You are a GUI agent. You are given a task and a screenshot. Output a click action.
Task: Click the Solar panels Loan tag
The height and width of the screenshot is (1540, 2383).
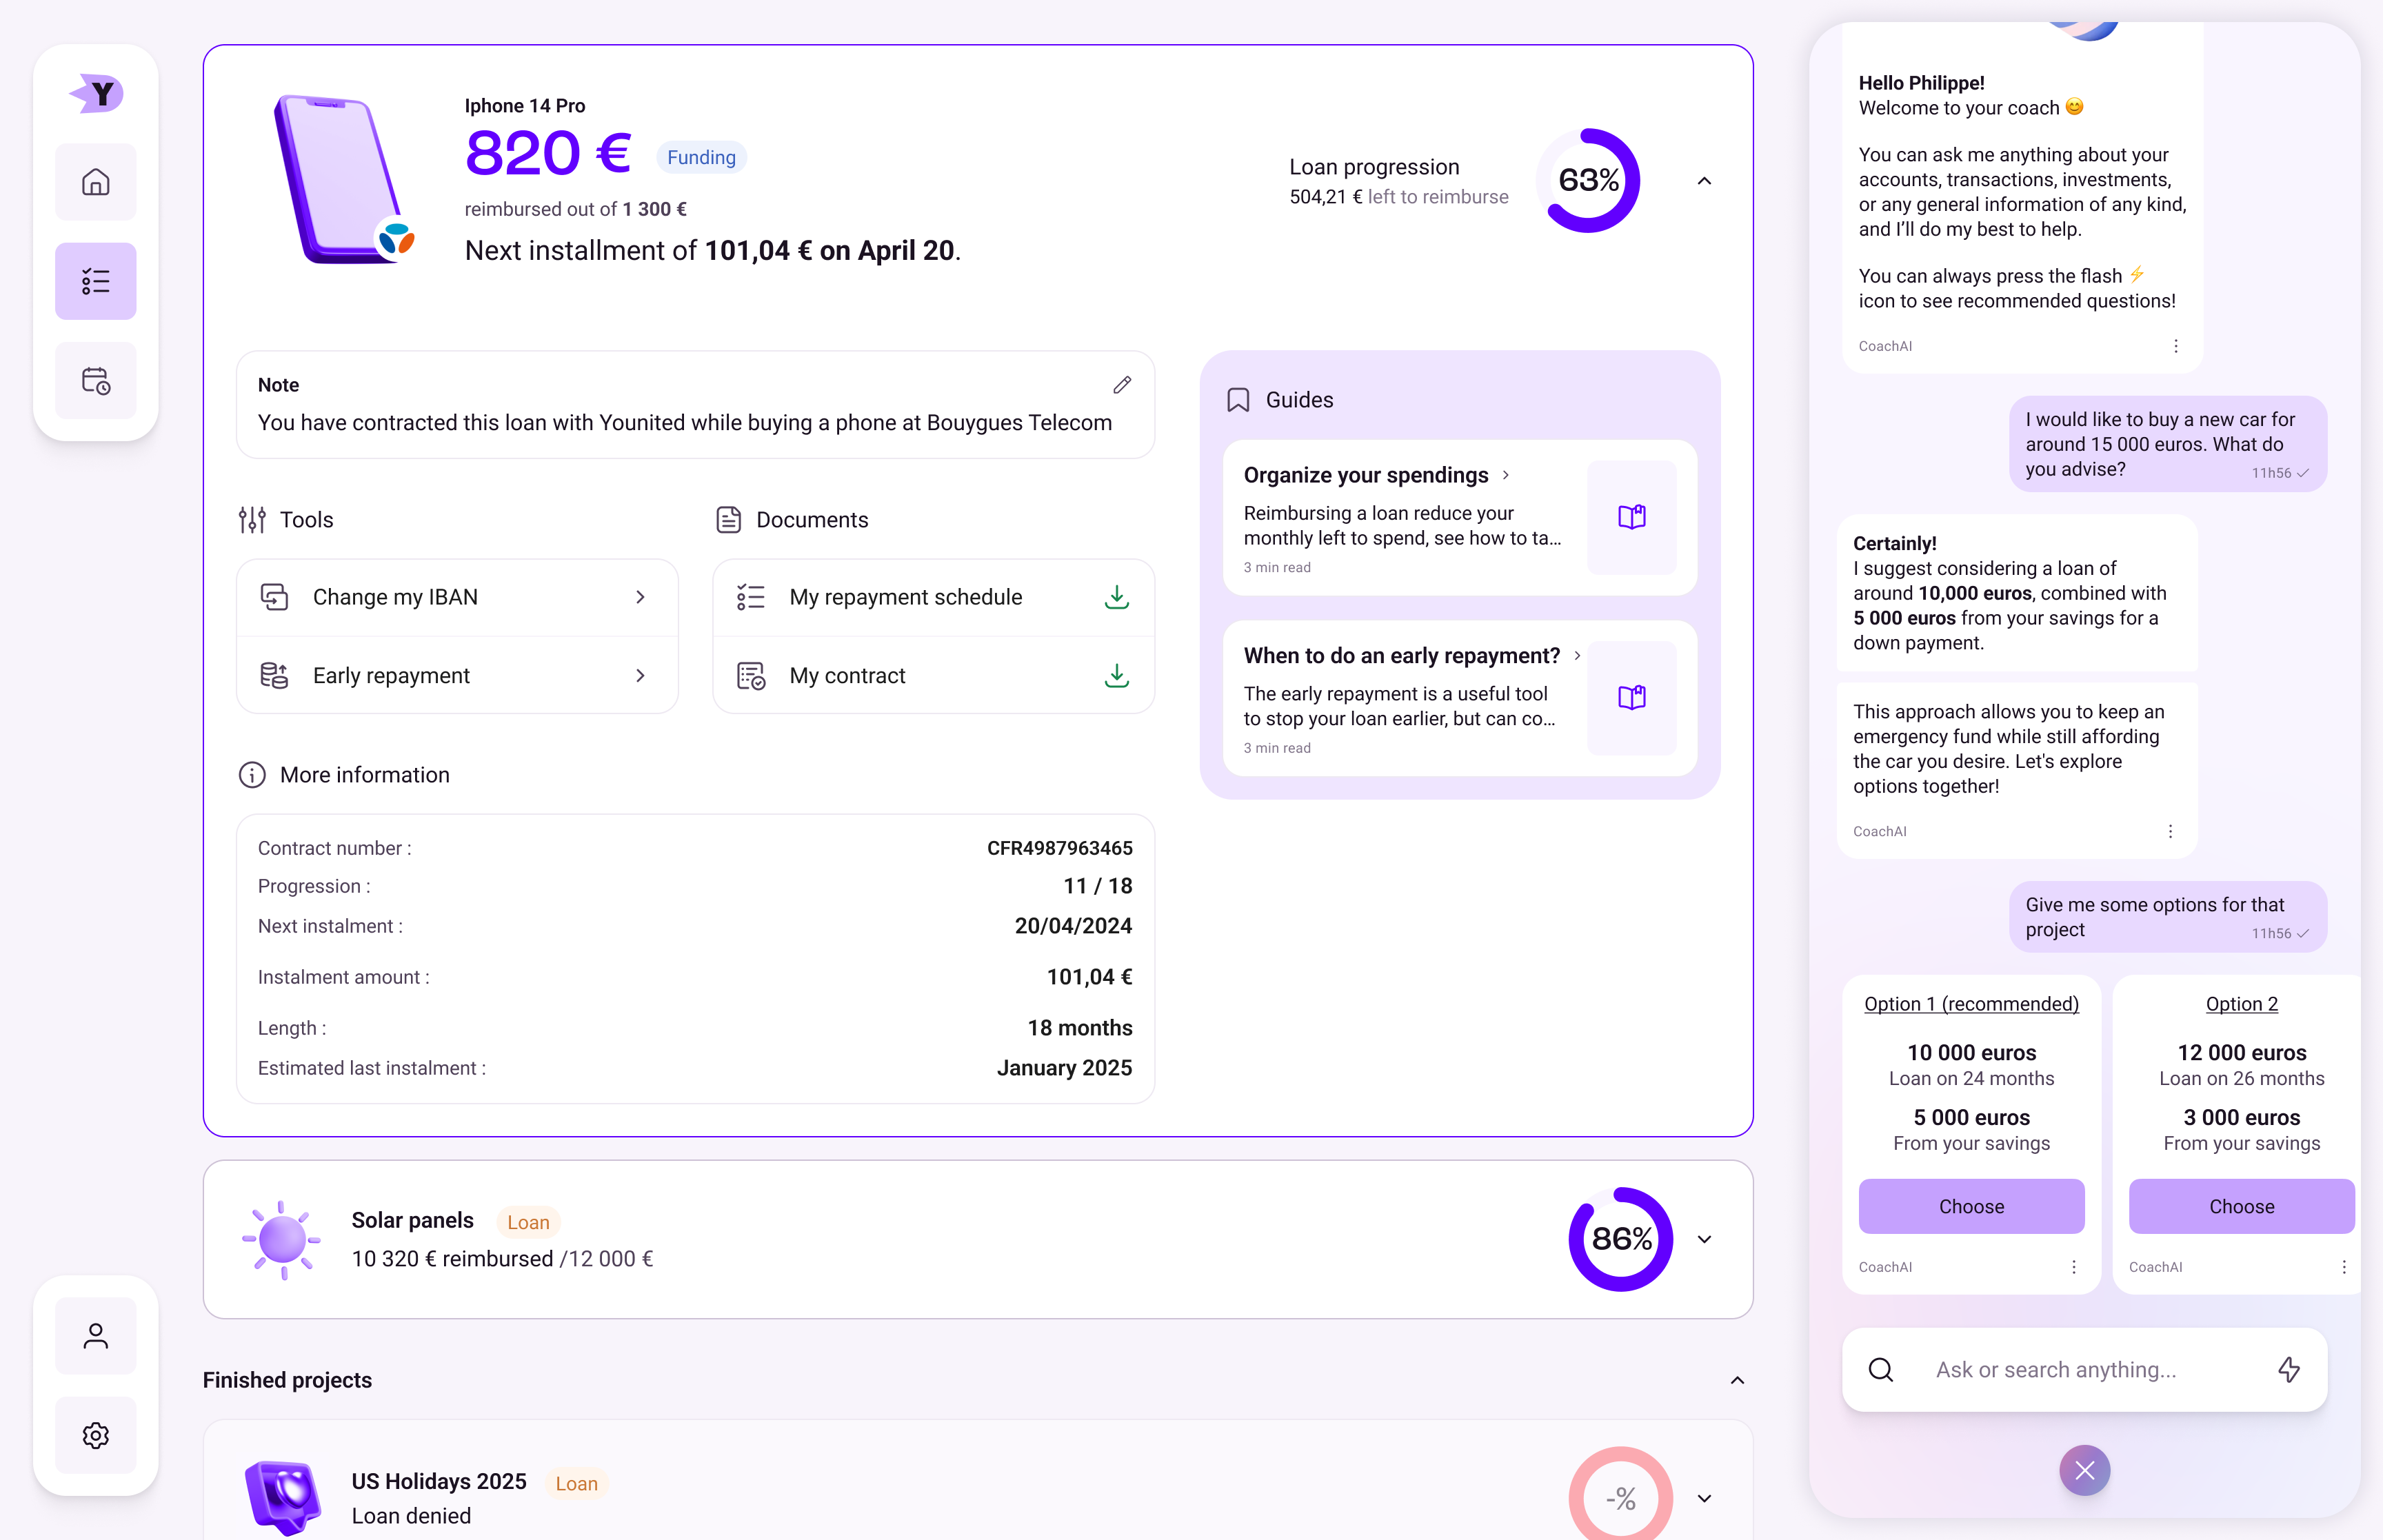(x=528, y=1222)
